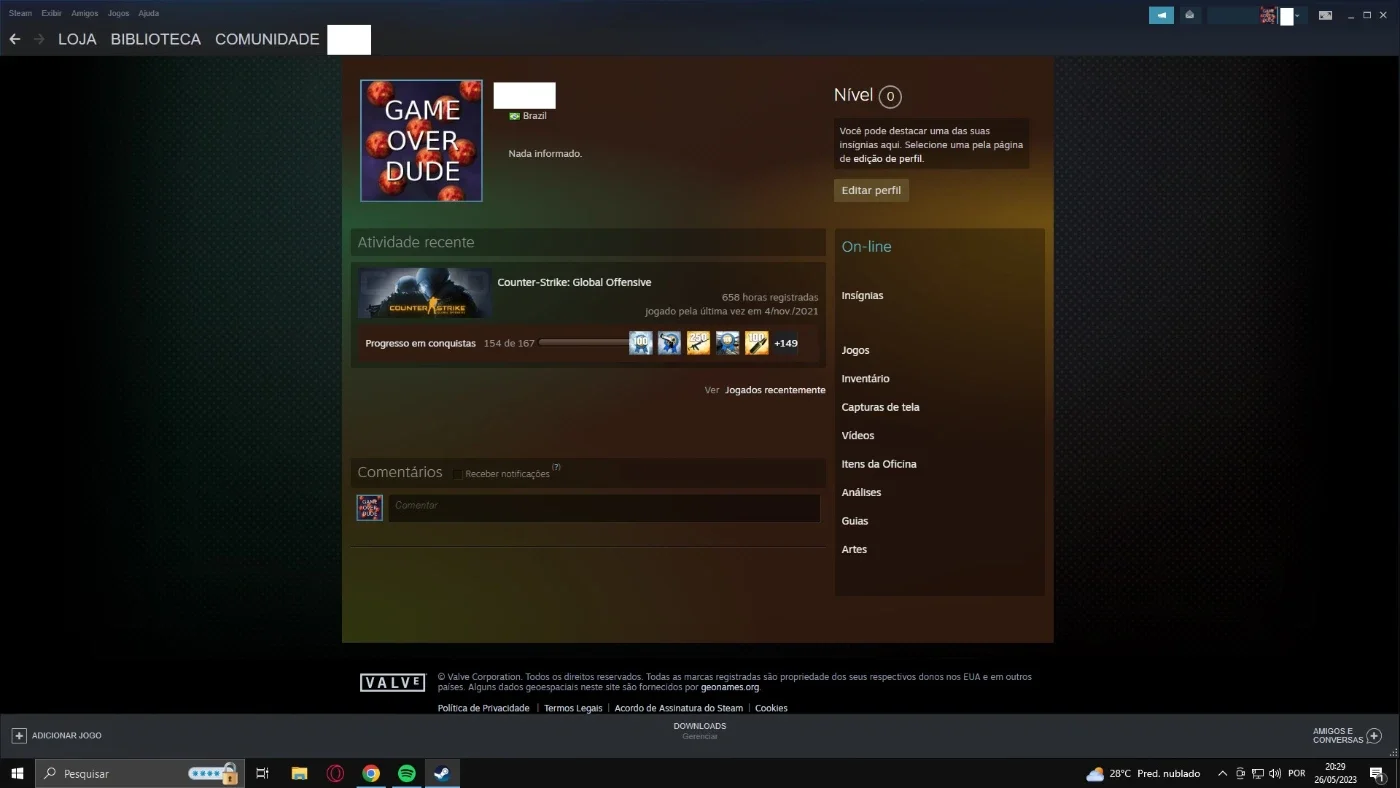Click the small avatar in the title bar
1400x788 pixels.
(x=1268, y=15)
